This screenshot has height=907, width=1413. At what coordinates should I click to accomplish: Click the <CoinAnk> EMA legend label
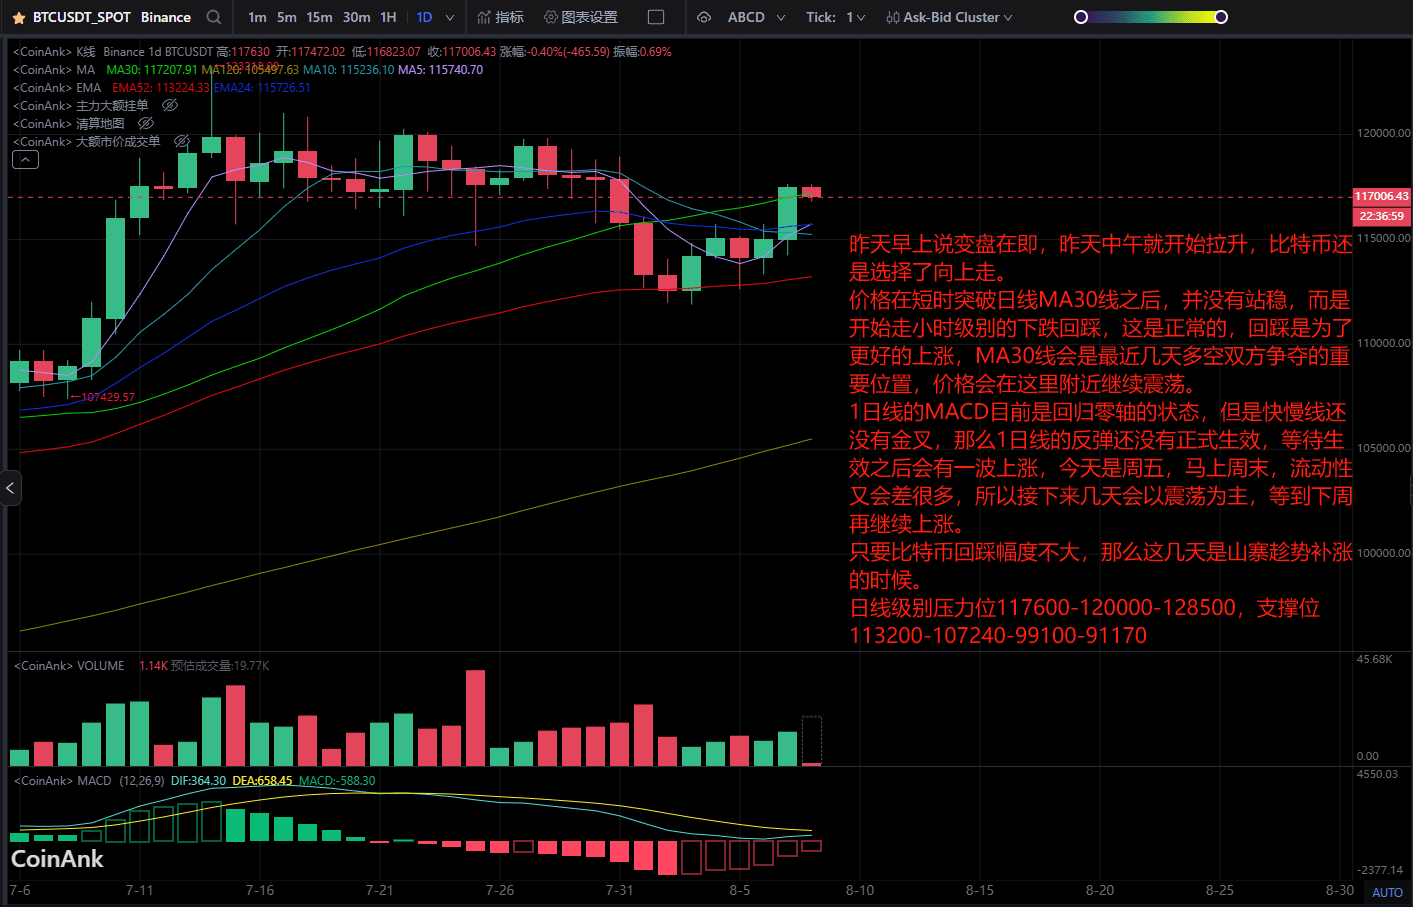pyautogui.click(x=57, y=87)
